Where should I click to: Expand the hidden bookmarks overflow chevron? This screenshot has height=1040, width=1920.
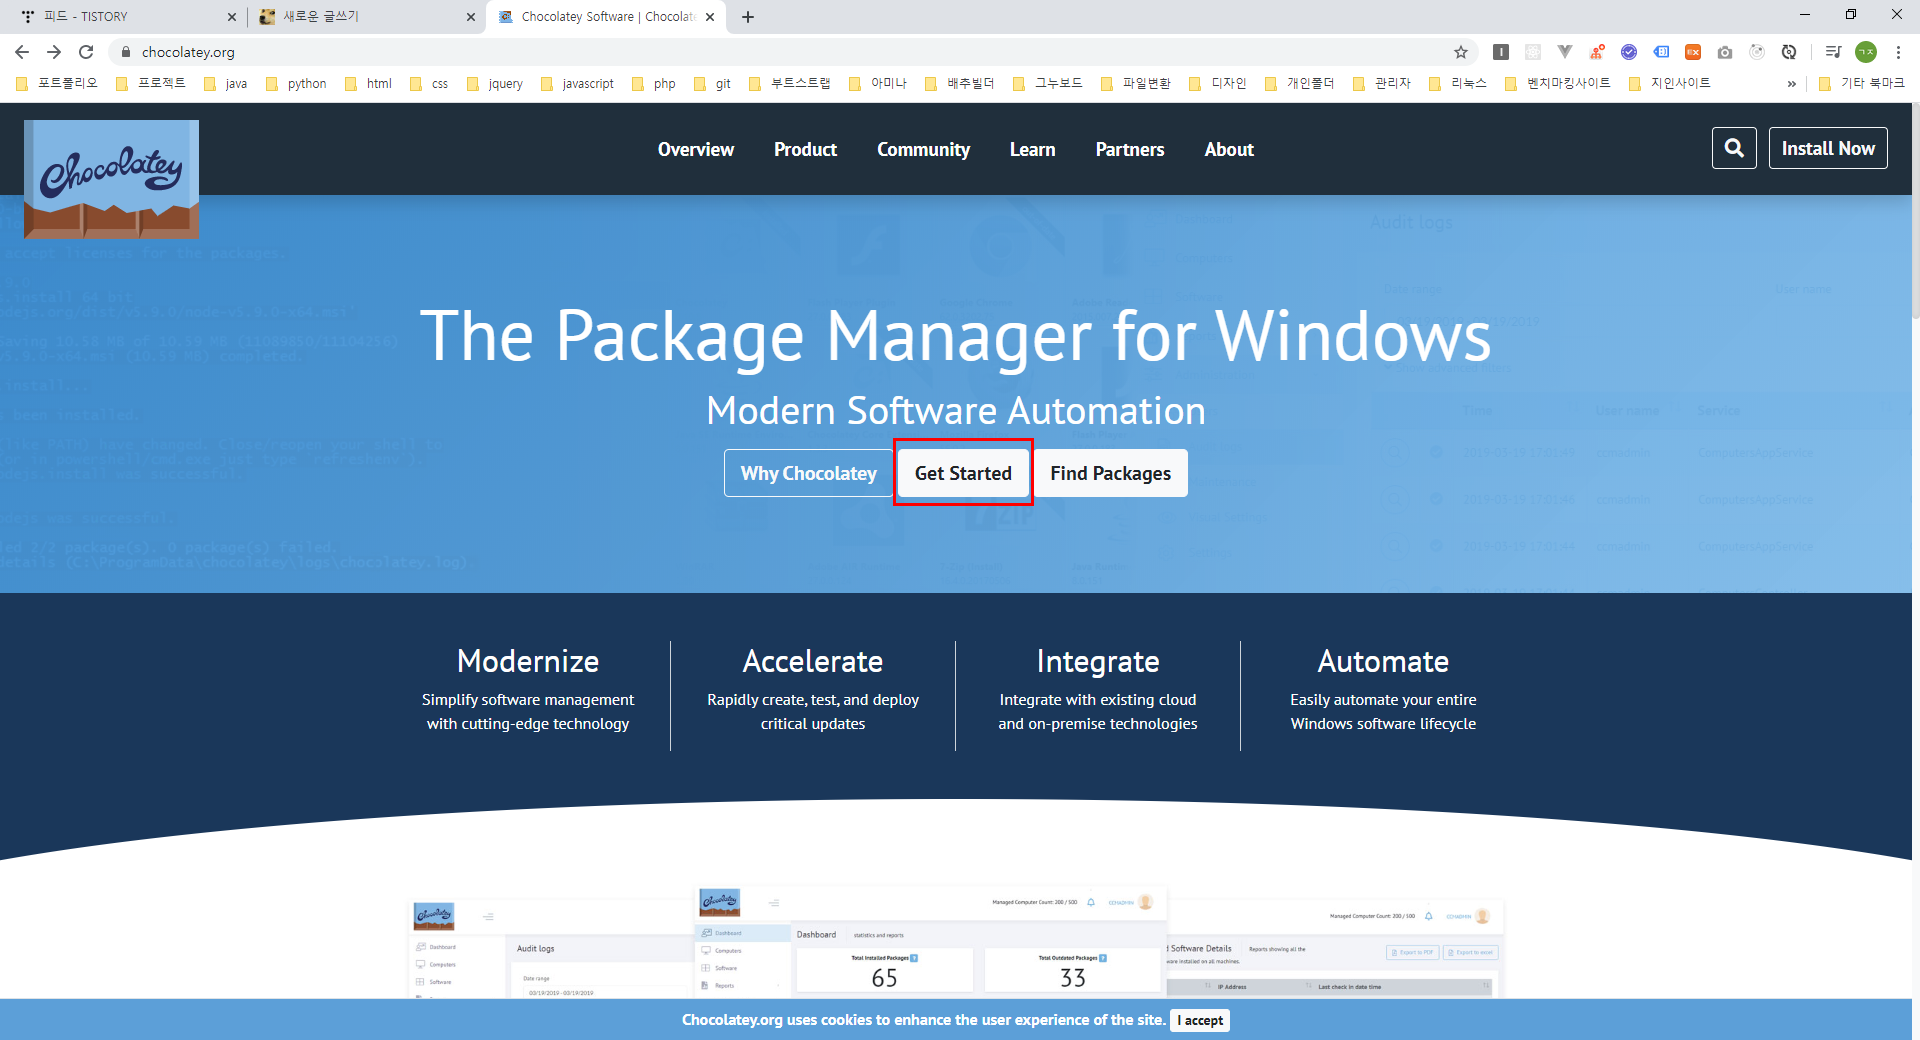click(x=1791, y=84)
